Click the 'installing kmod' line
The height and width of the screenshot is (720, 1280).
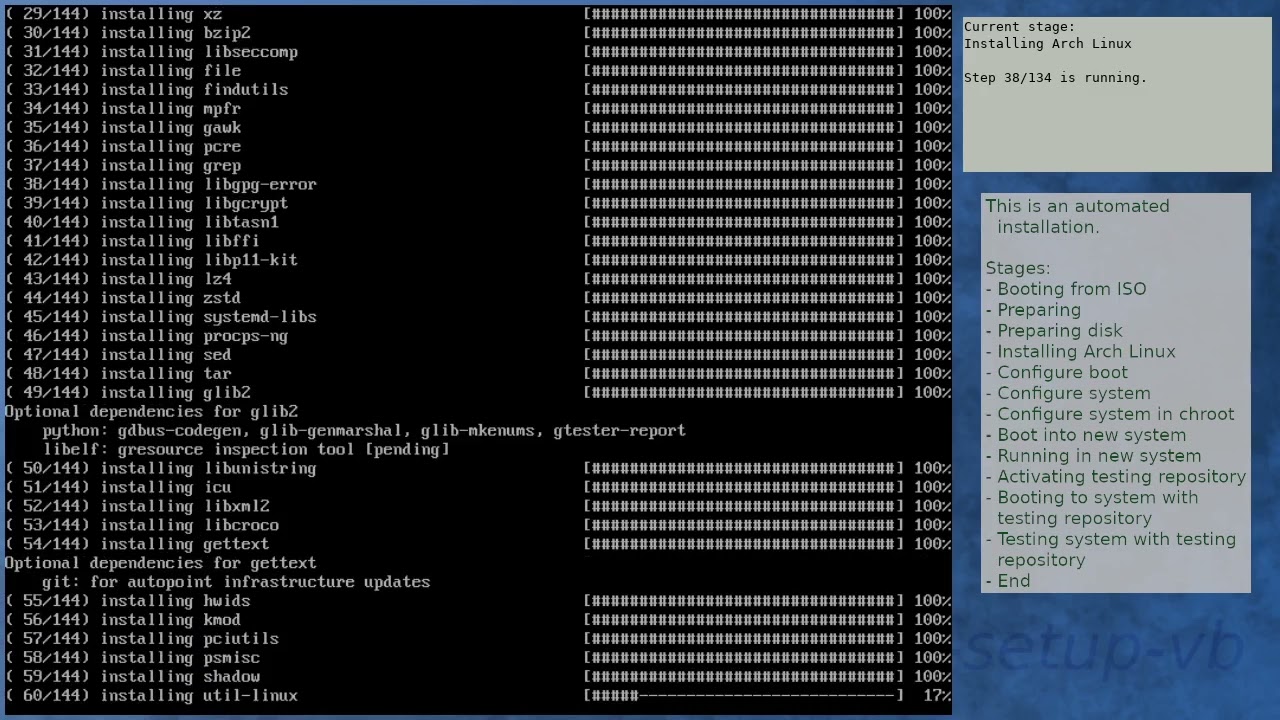[x=478, y=620]
